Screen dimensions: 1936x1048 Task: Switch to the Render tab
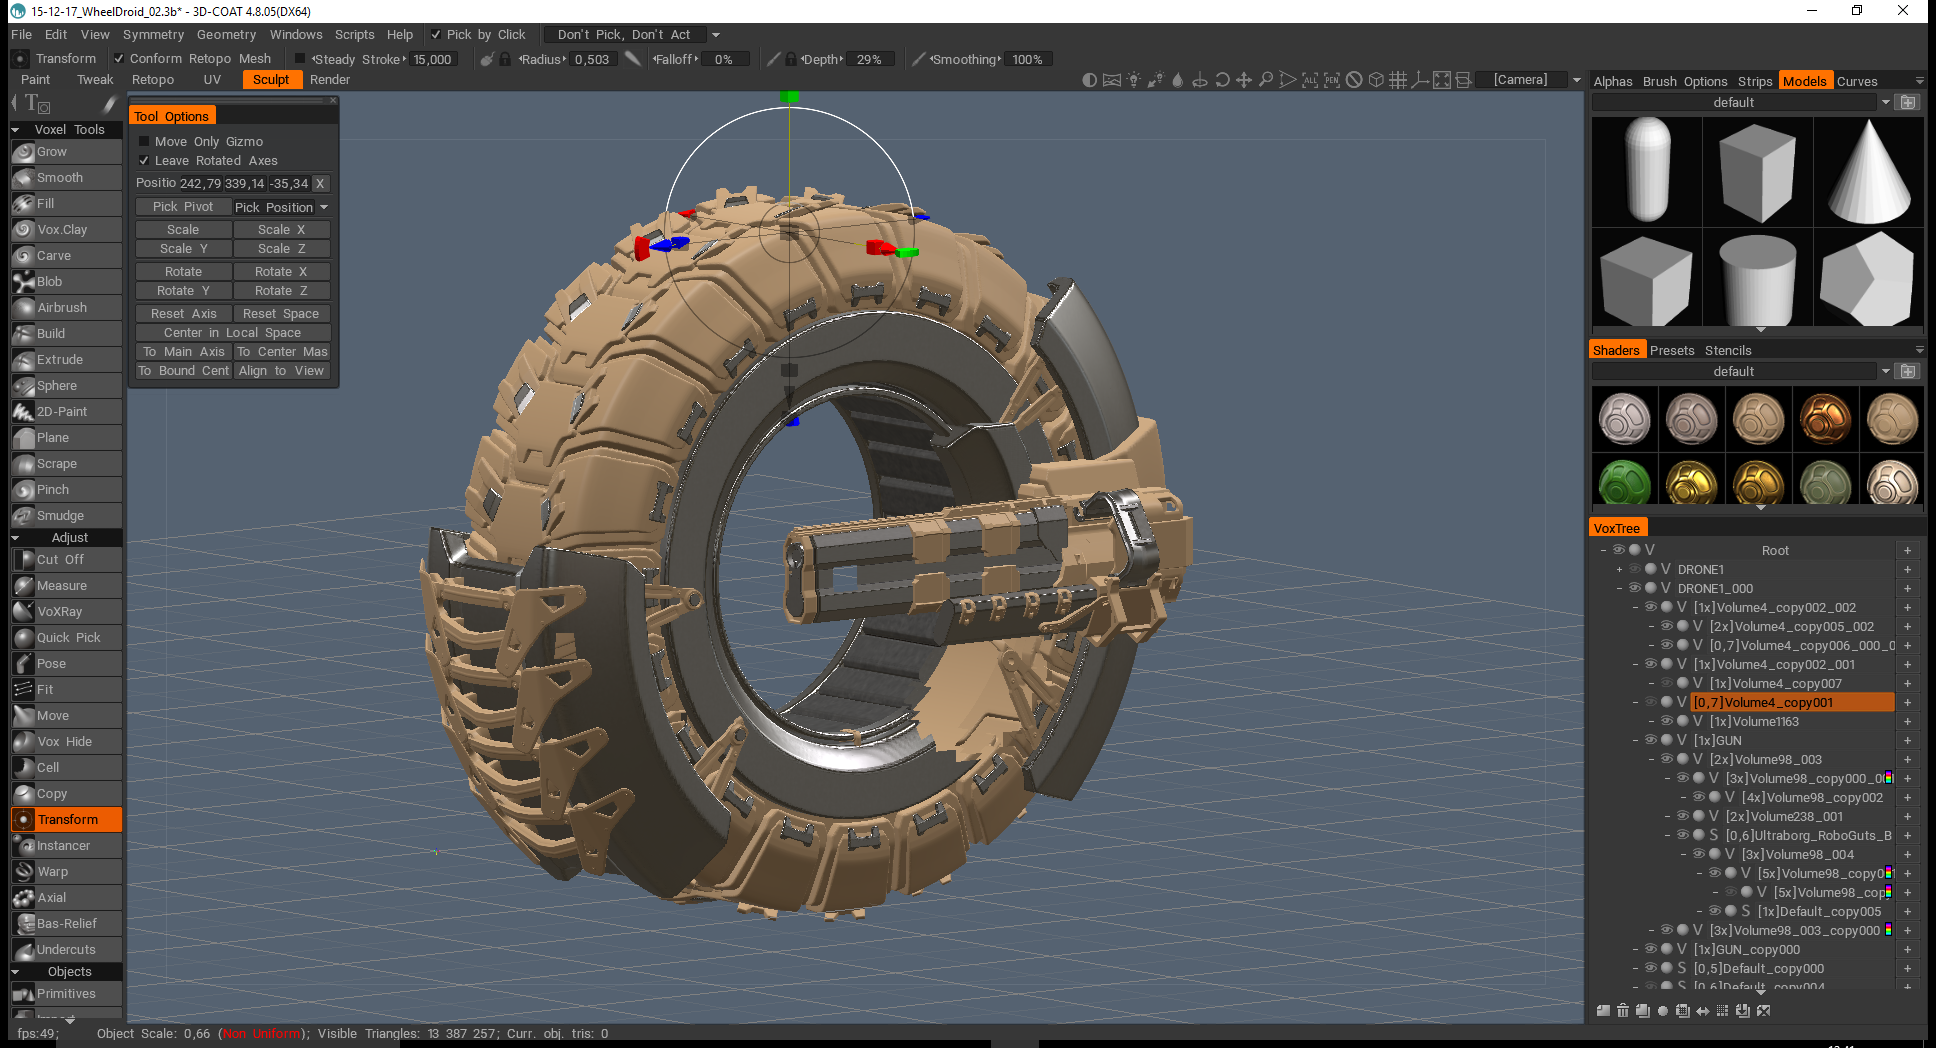click(330, 79)
